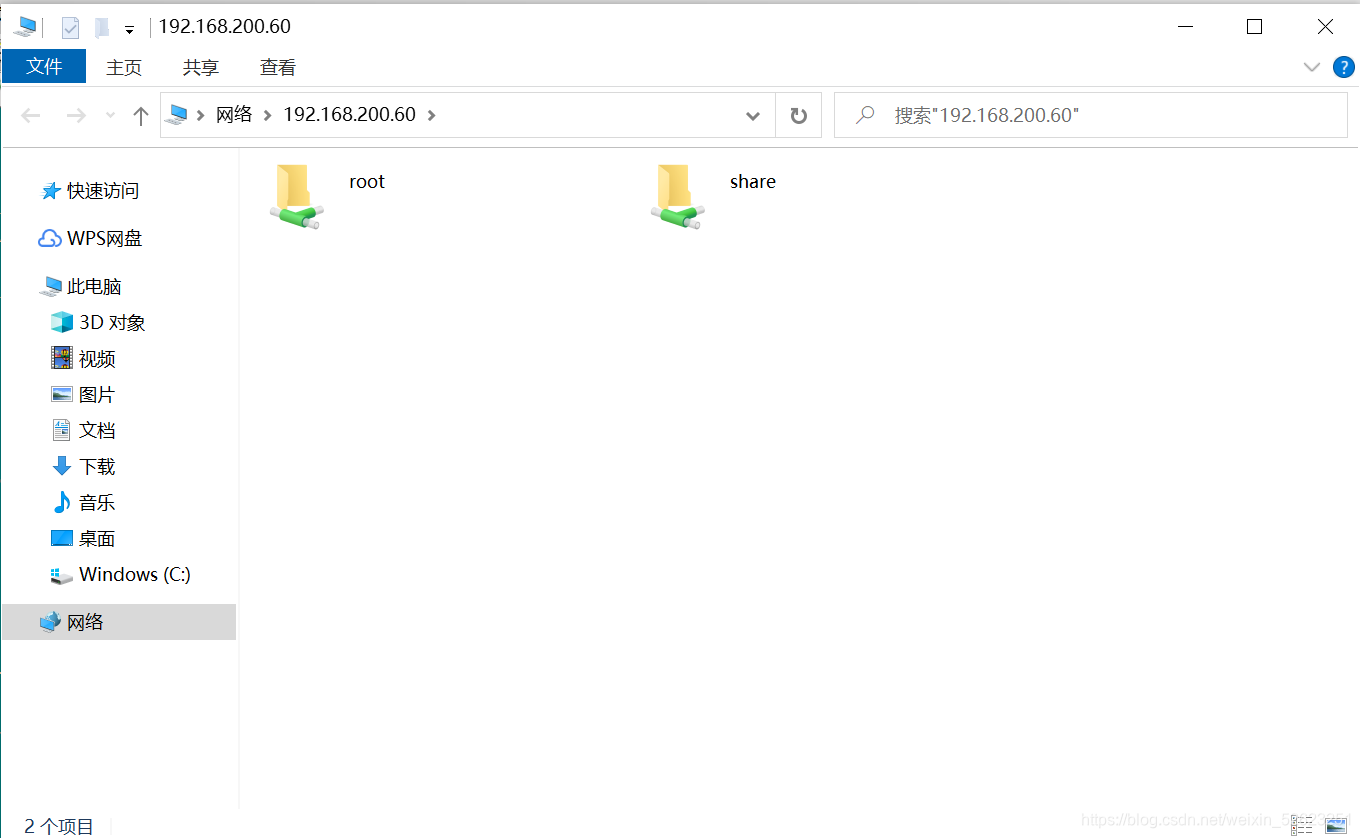Image resolution: width=1360 pixels, height=838 pixels.
Task: Open 3D 对象 in the sidebar
Action: point(112,323)
